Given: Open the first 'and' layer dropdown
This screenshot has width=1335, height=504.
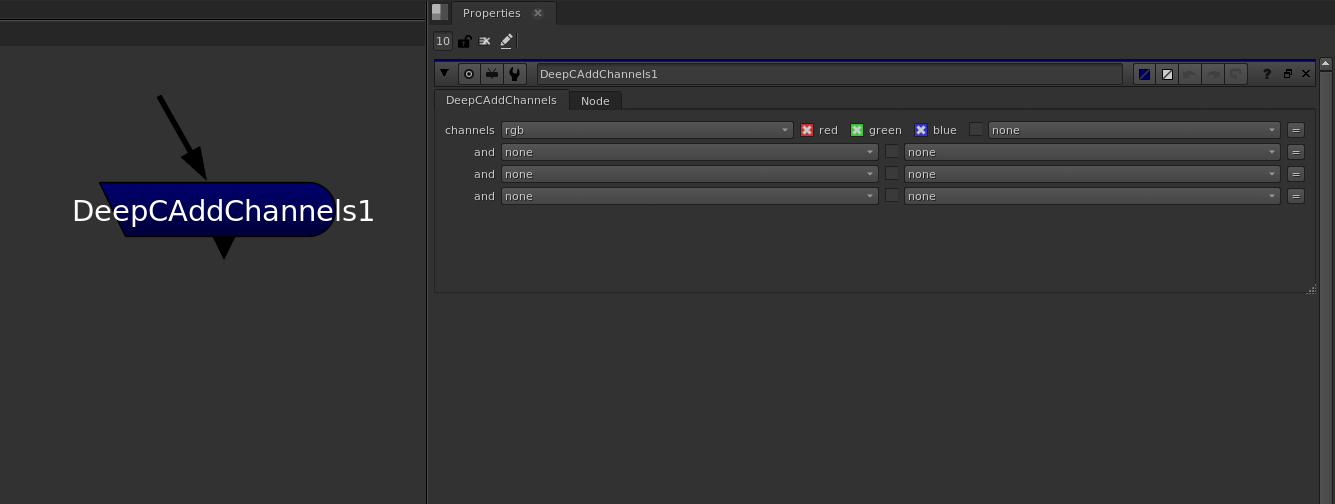Looking at the screenshot, I should click(x=689, y=152).
